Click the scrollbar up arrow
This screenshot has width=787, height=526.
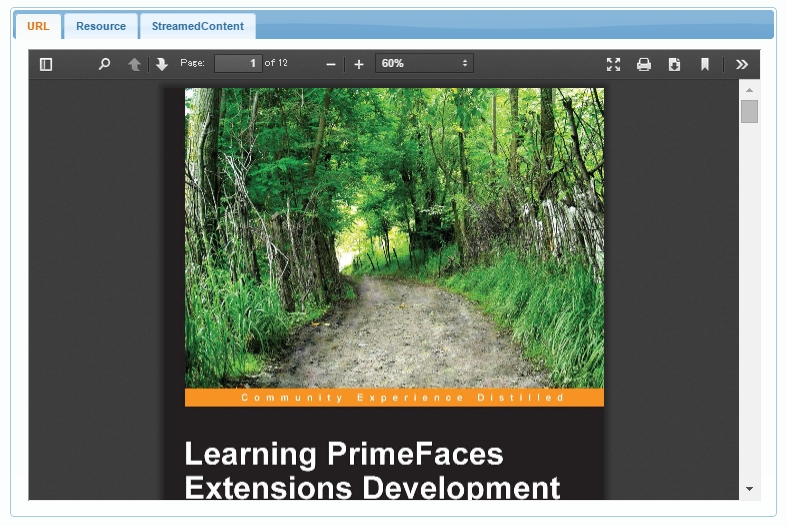[749, 90]
